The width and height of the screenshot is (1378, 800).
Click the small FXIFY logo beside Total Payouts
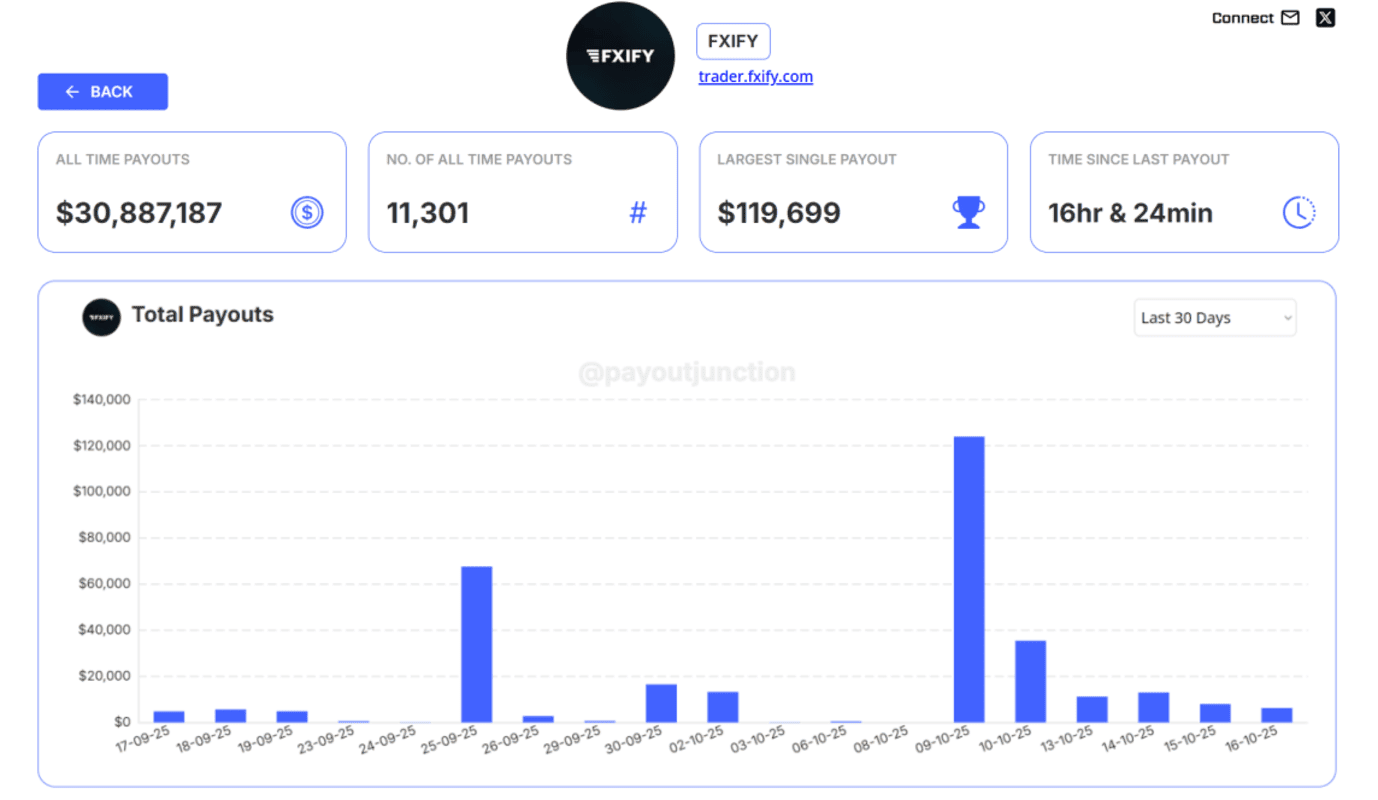[x=101, y=317]
